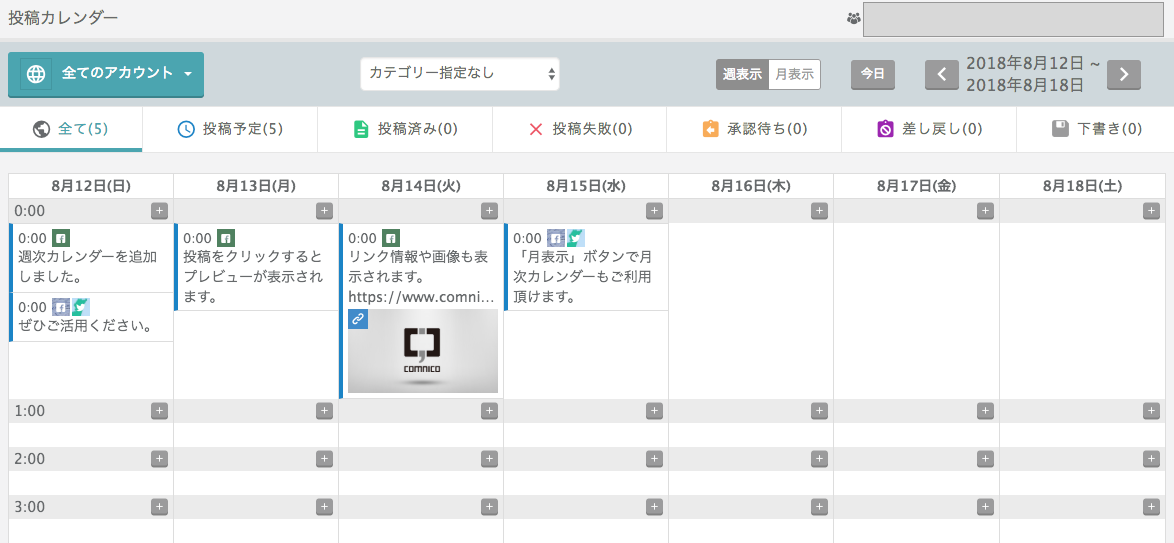
Task: Select the 投稿予定(5) tab
Action: 230,129
